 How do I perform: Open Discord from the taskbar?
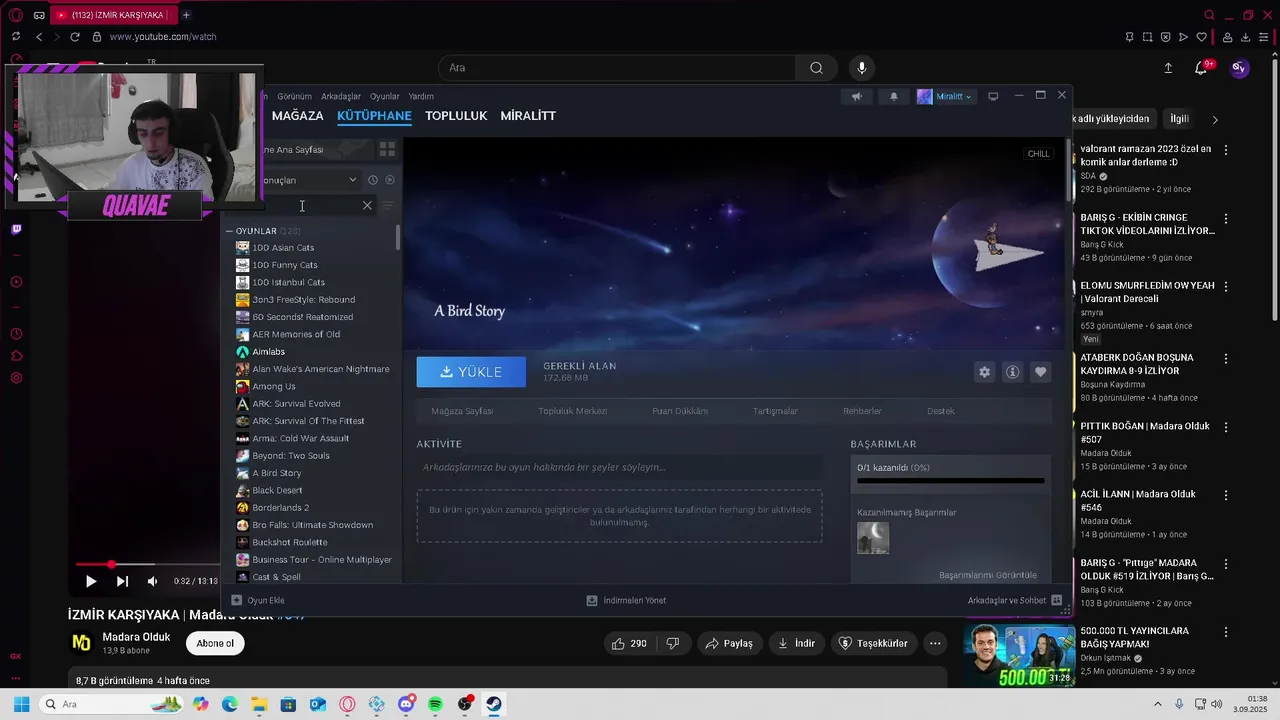(x=406, y=705)
